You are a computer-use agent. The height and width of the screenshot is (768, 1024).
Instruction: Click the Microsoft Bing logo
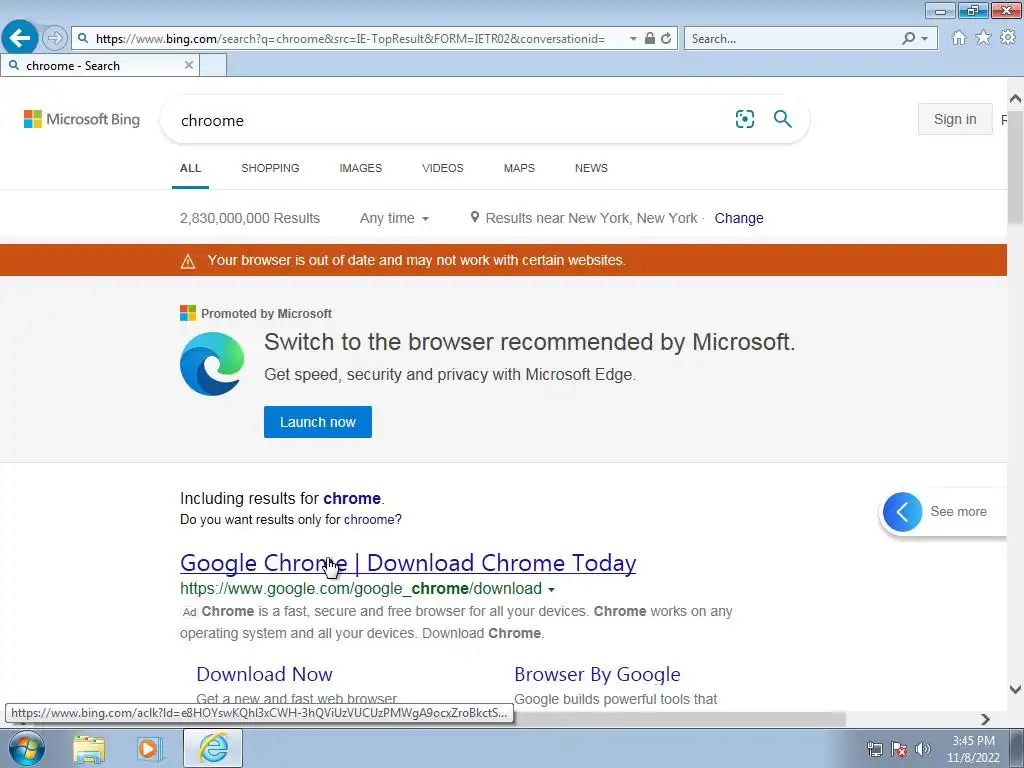[82, 119]
